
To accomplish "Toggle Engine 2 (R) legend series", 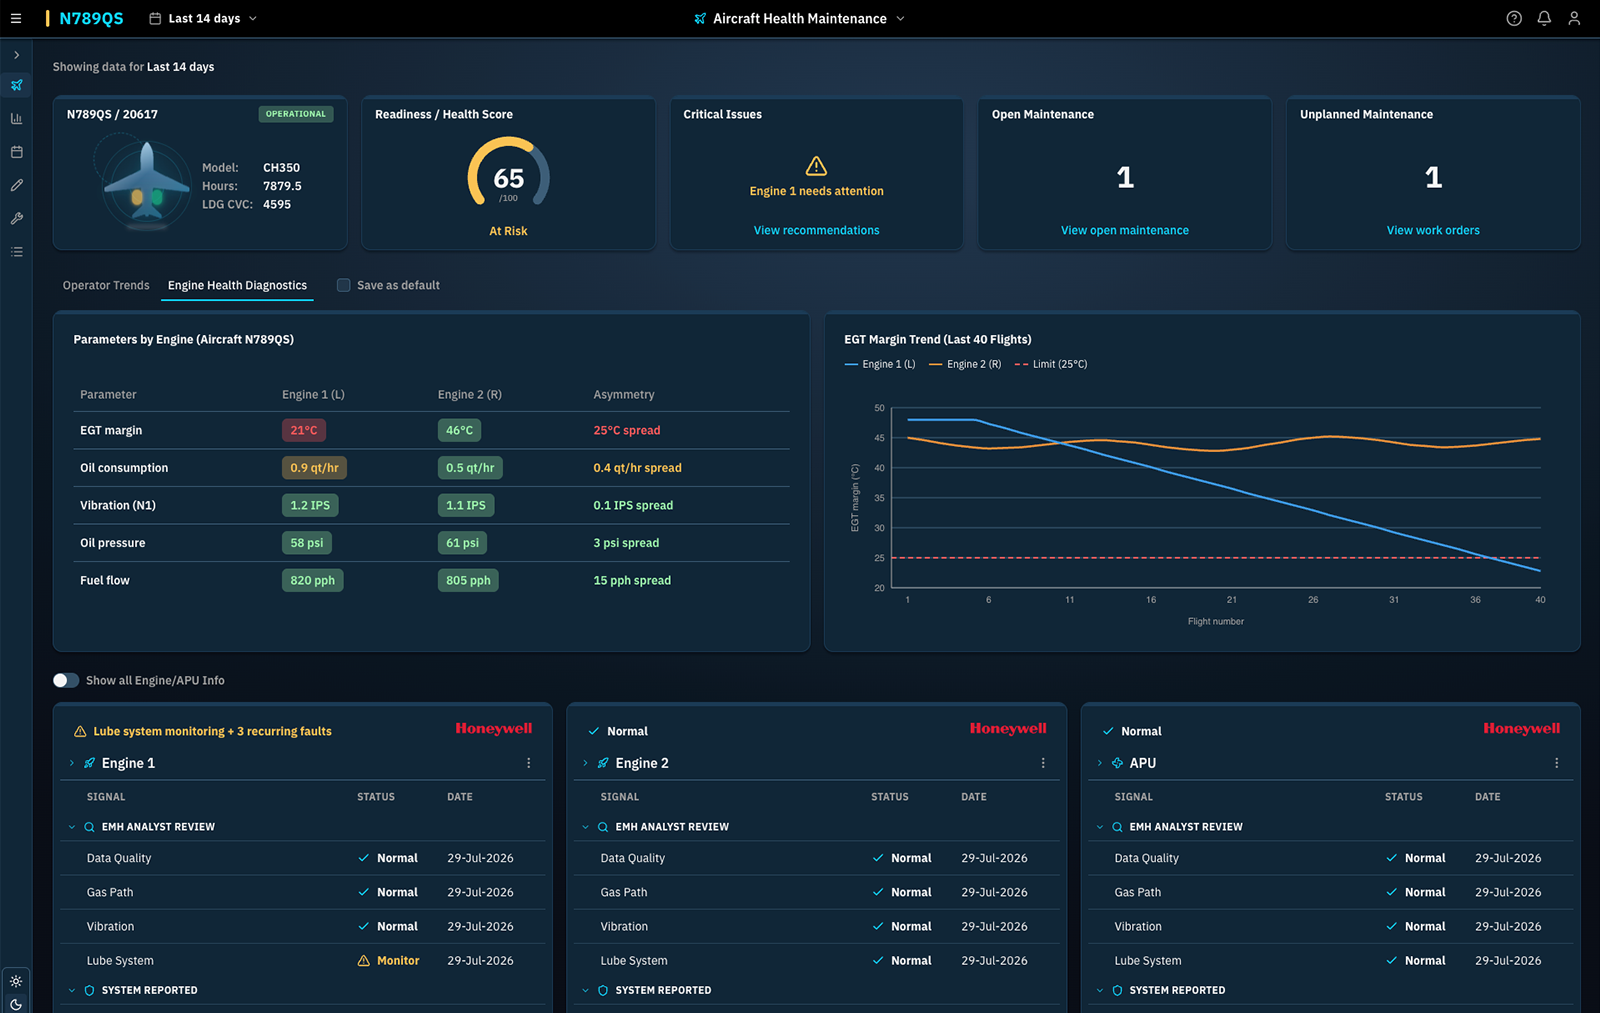I will tap(965, 364).
